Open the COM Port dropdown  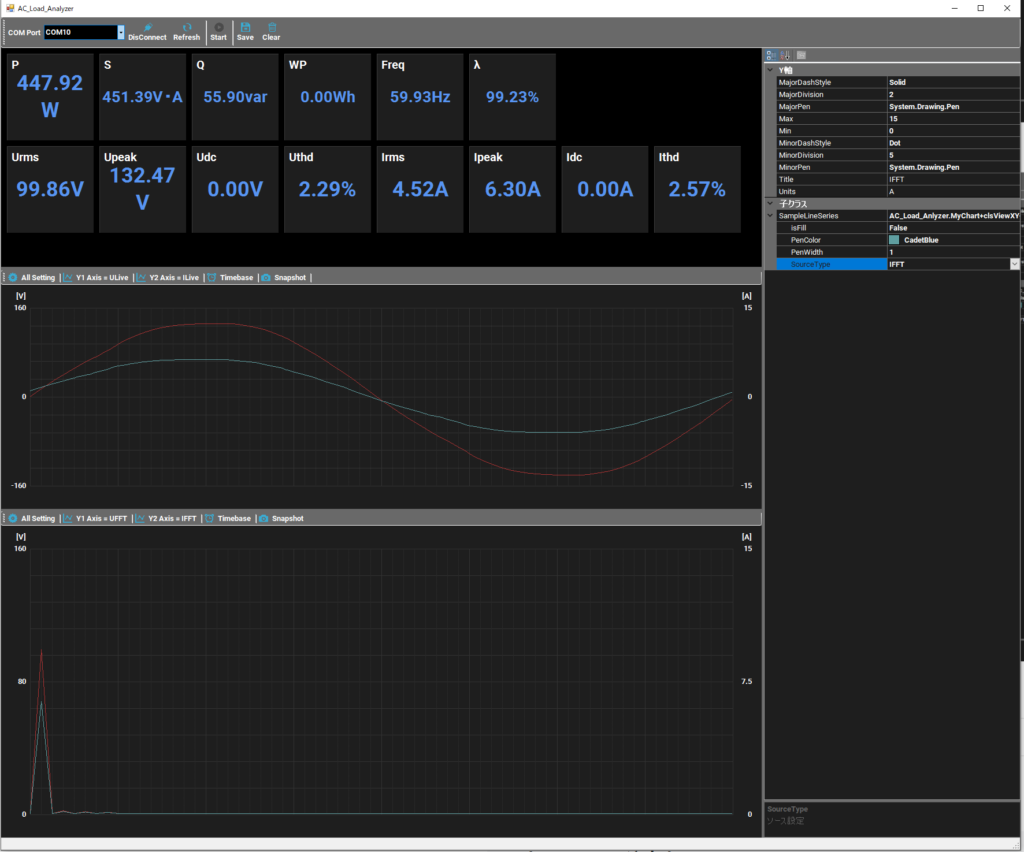[121, 32]
